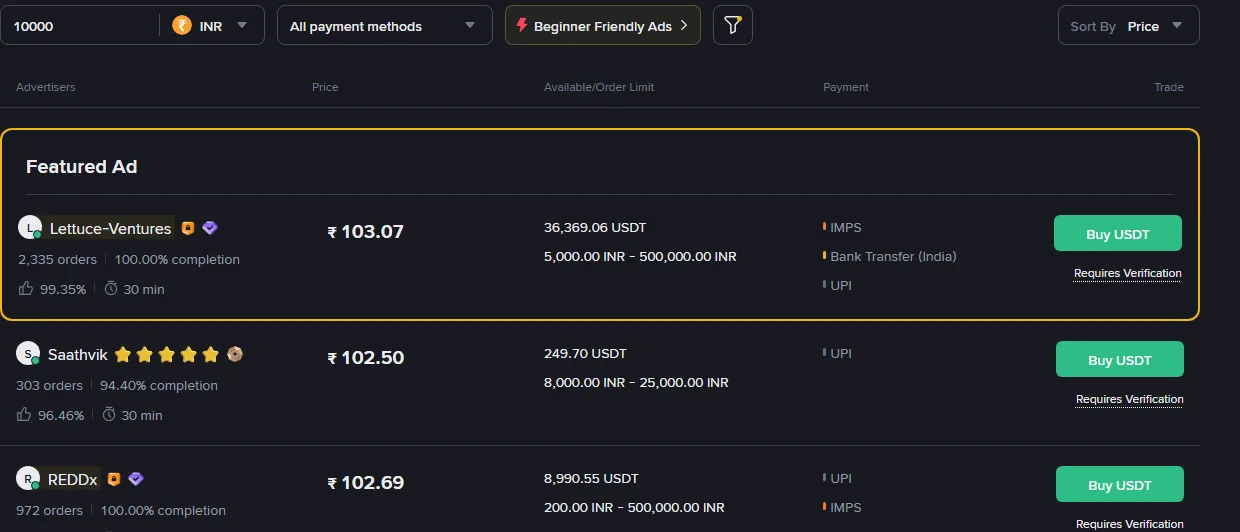
Task: Click the thumbs-up icon next to 96.46%
Action: 24,415
